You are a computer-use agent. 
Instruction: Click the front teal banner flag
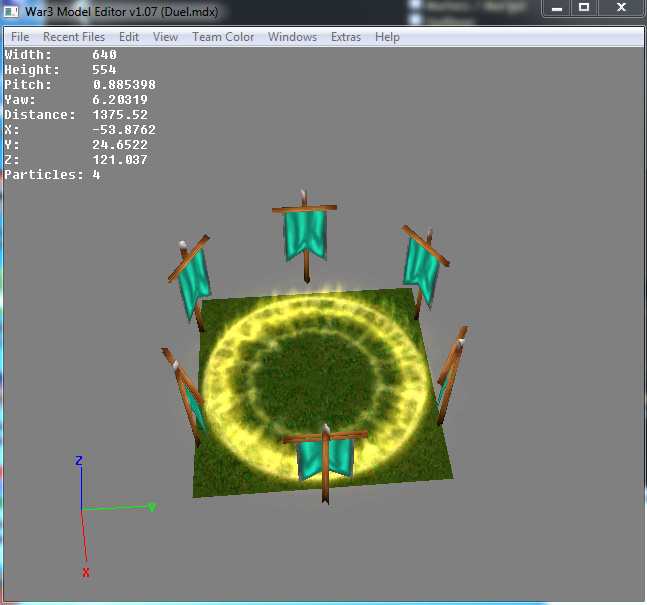[x=326, y=459]
